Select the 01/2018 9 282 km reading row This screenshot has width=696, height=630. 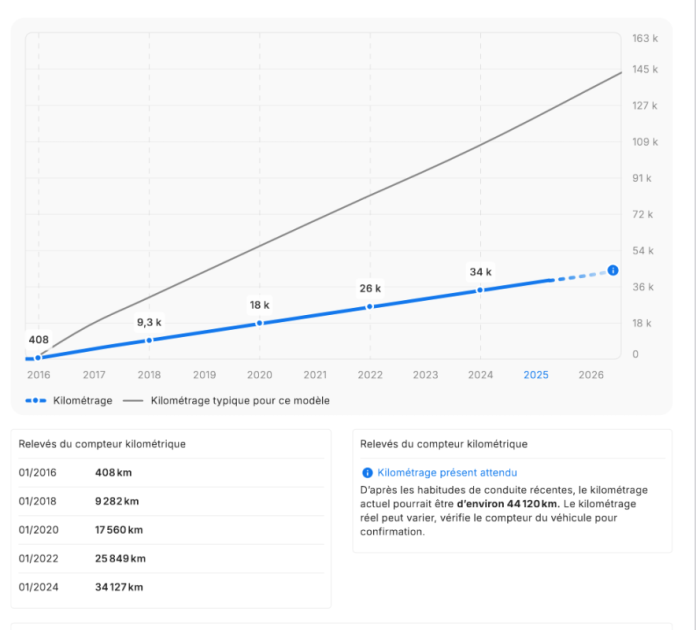click(x=171, y=501)
